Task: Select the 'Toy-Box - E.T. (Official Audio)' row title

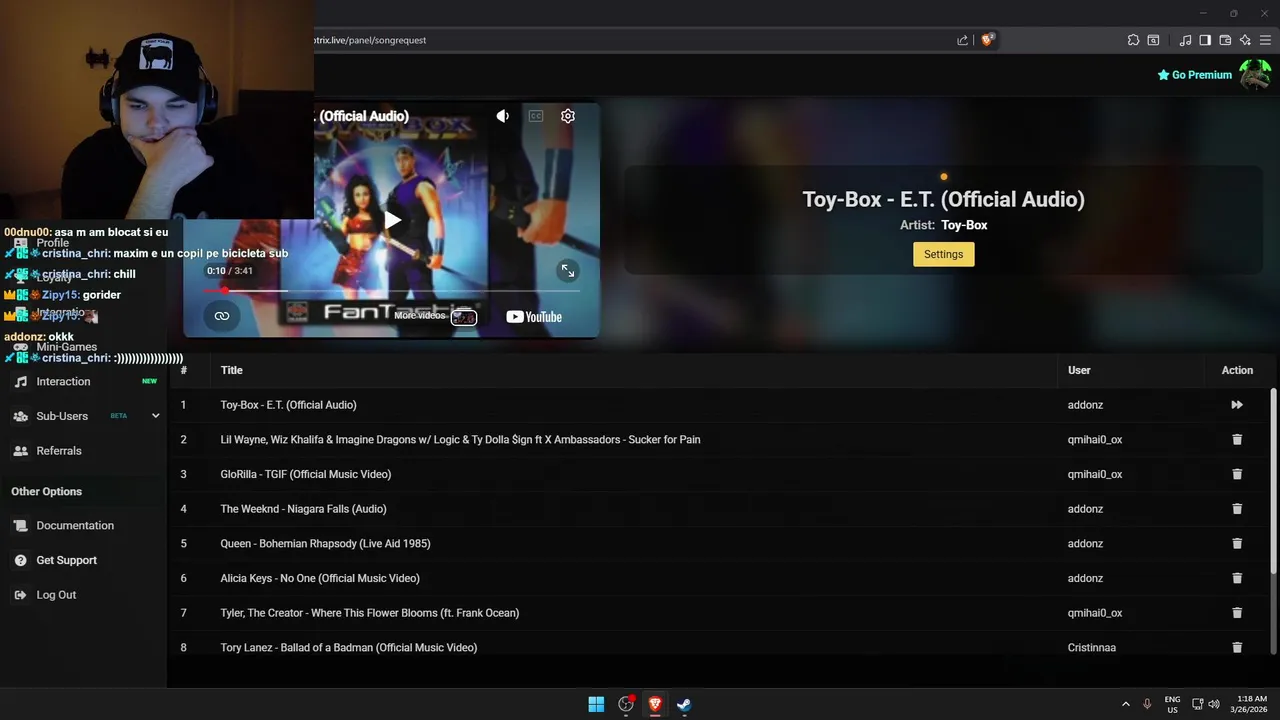Action: (288, 405)
